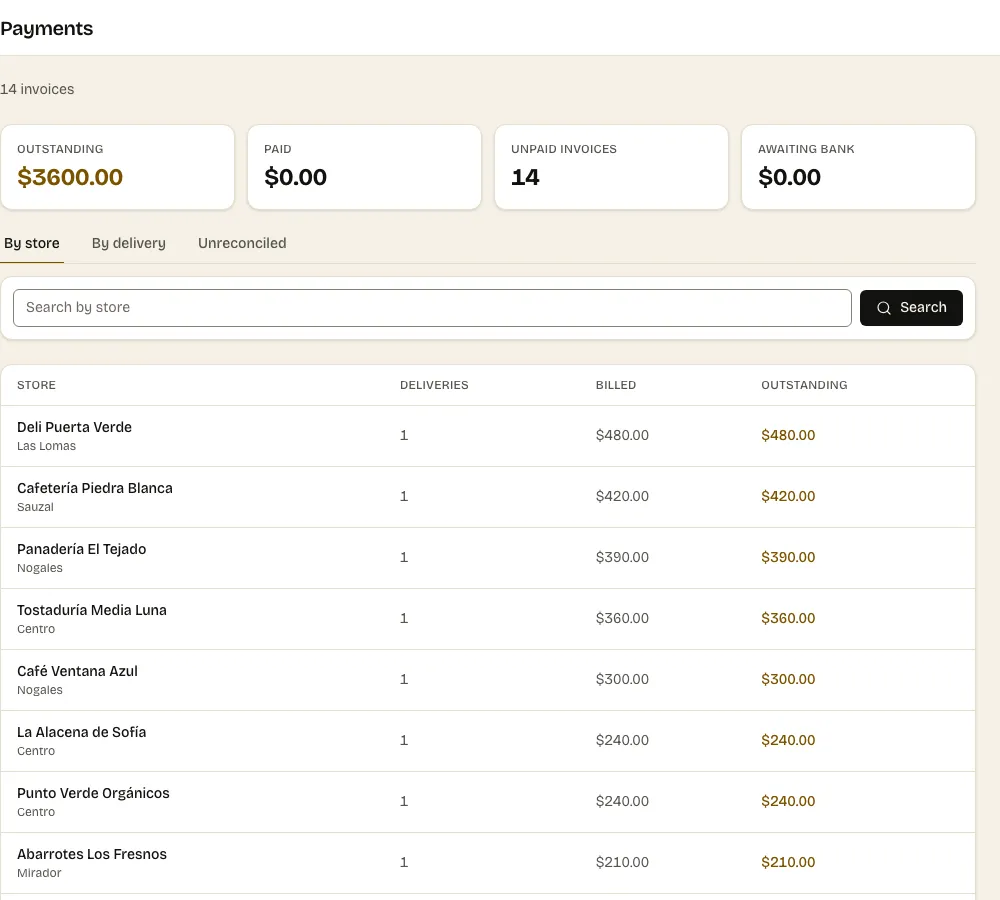The image size is (1000, 900).
Task: Open the Punto Verde Orgánicos store row
Action: [x=488, y=802]
